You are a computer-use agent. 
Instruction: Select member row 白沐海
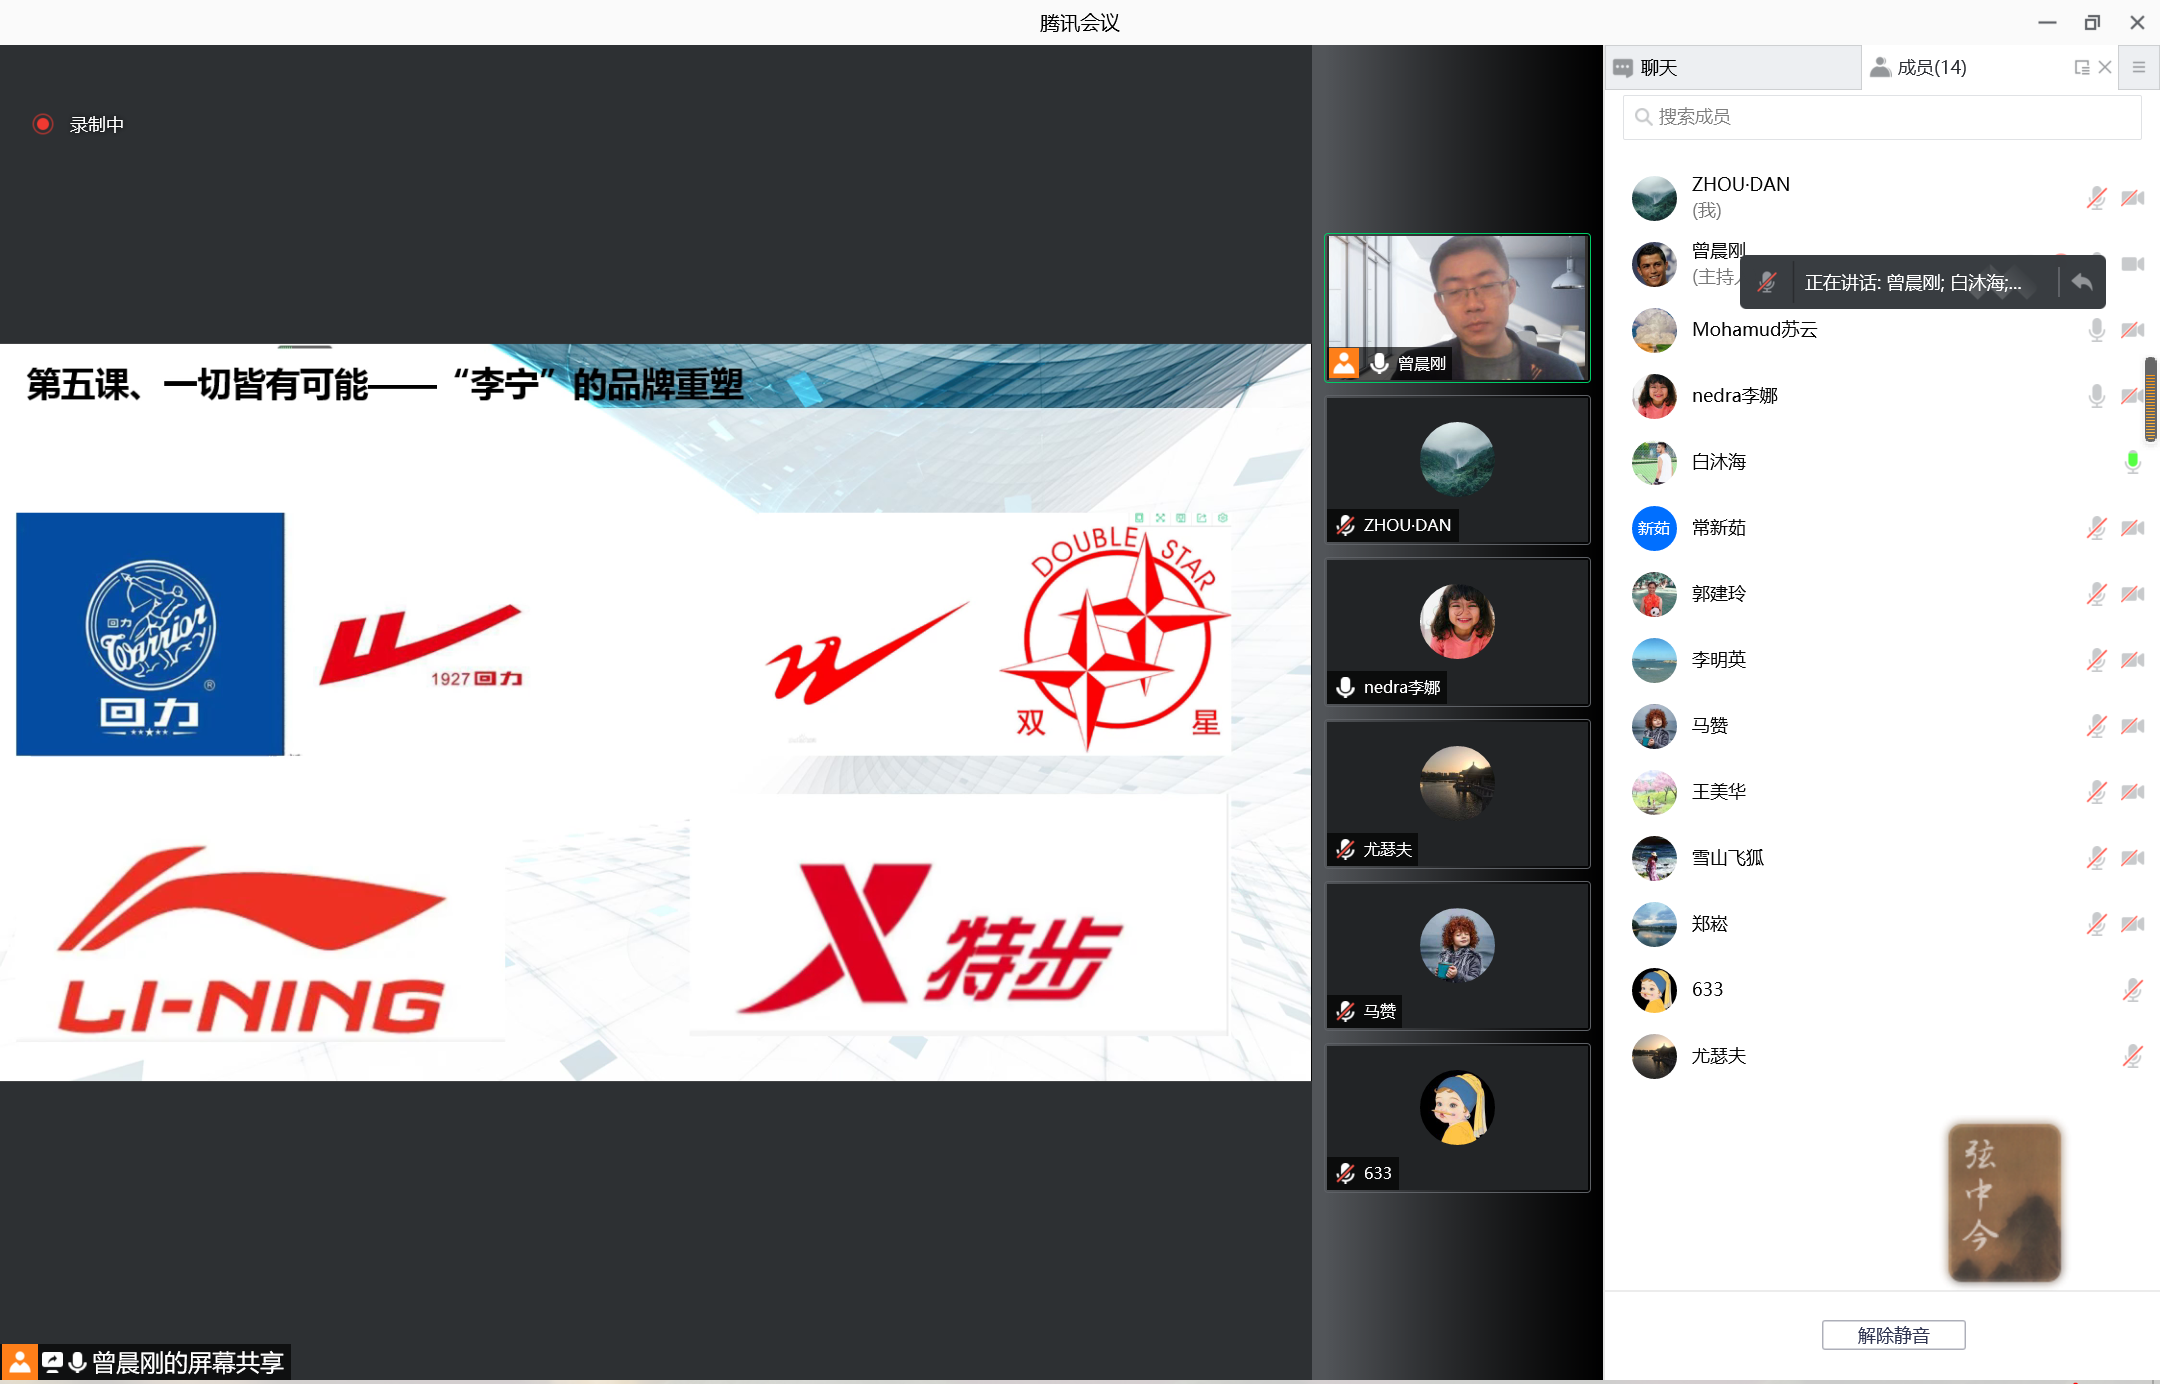coord(1883,462)
